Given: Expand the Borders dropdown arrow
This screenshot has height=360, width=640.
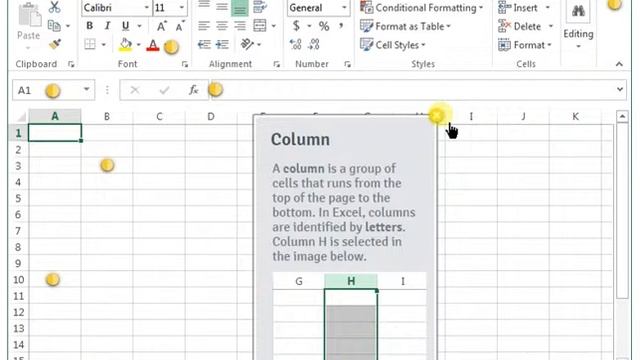Looking at the screenshot, I should pos(104,44).
